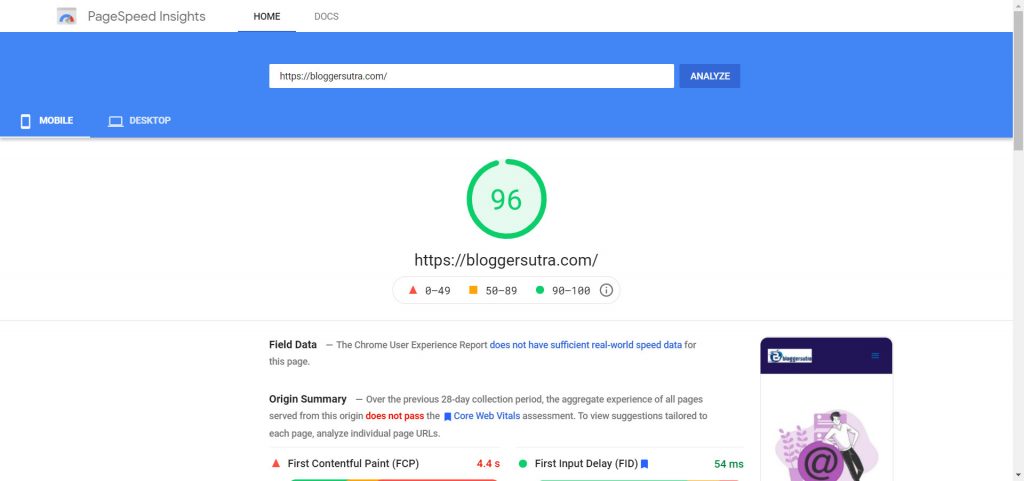Click the '54 ms' FID value
1024x481 pixels.
point(729,464)
